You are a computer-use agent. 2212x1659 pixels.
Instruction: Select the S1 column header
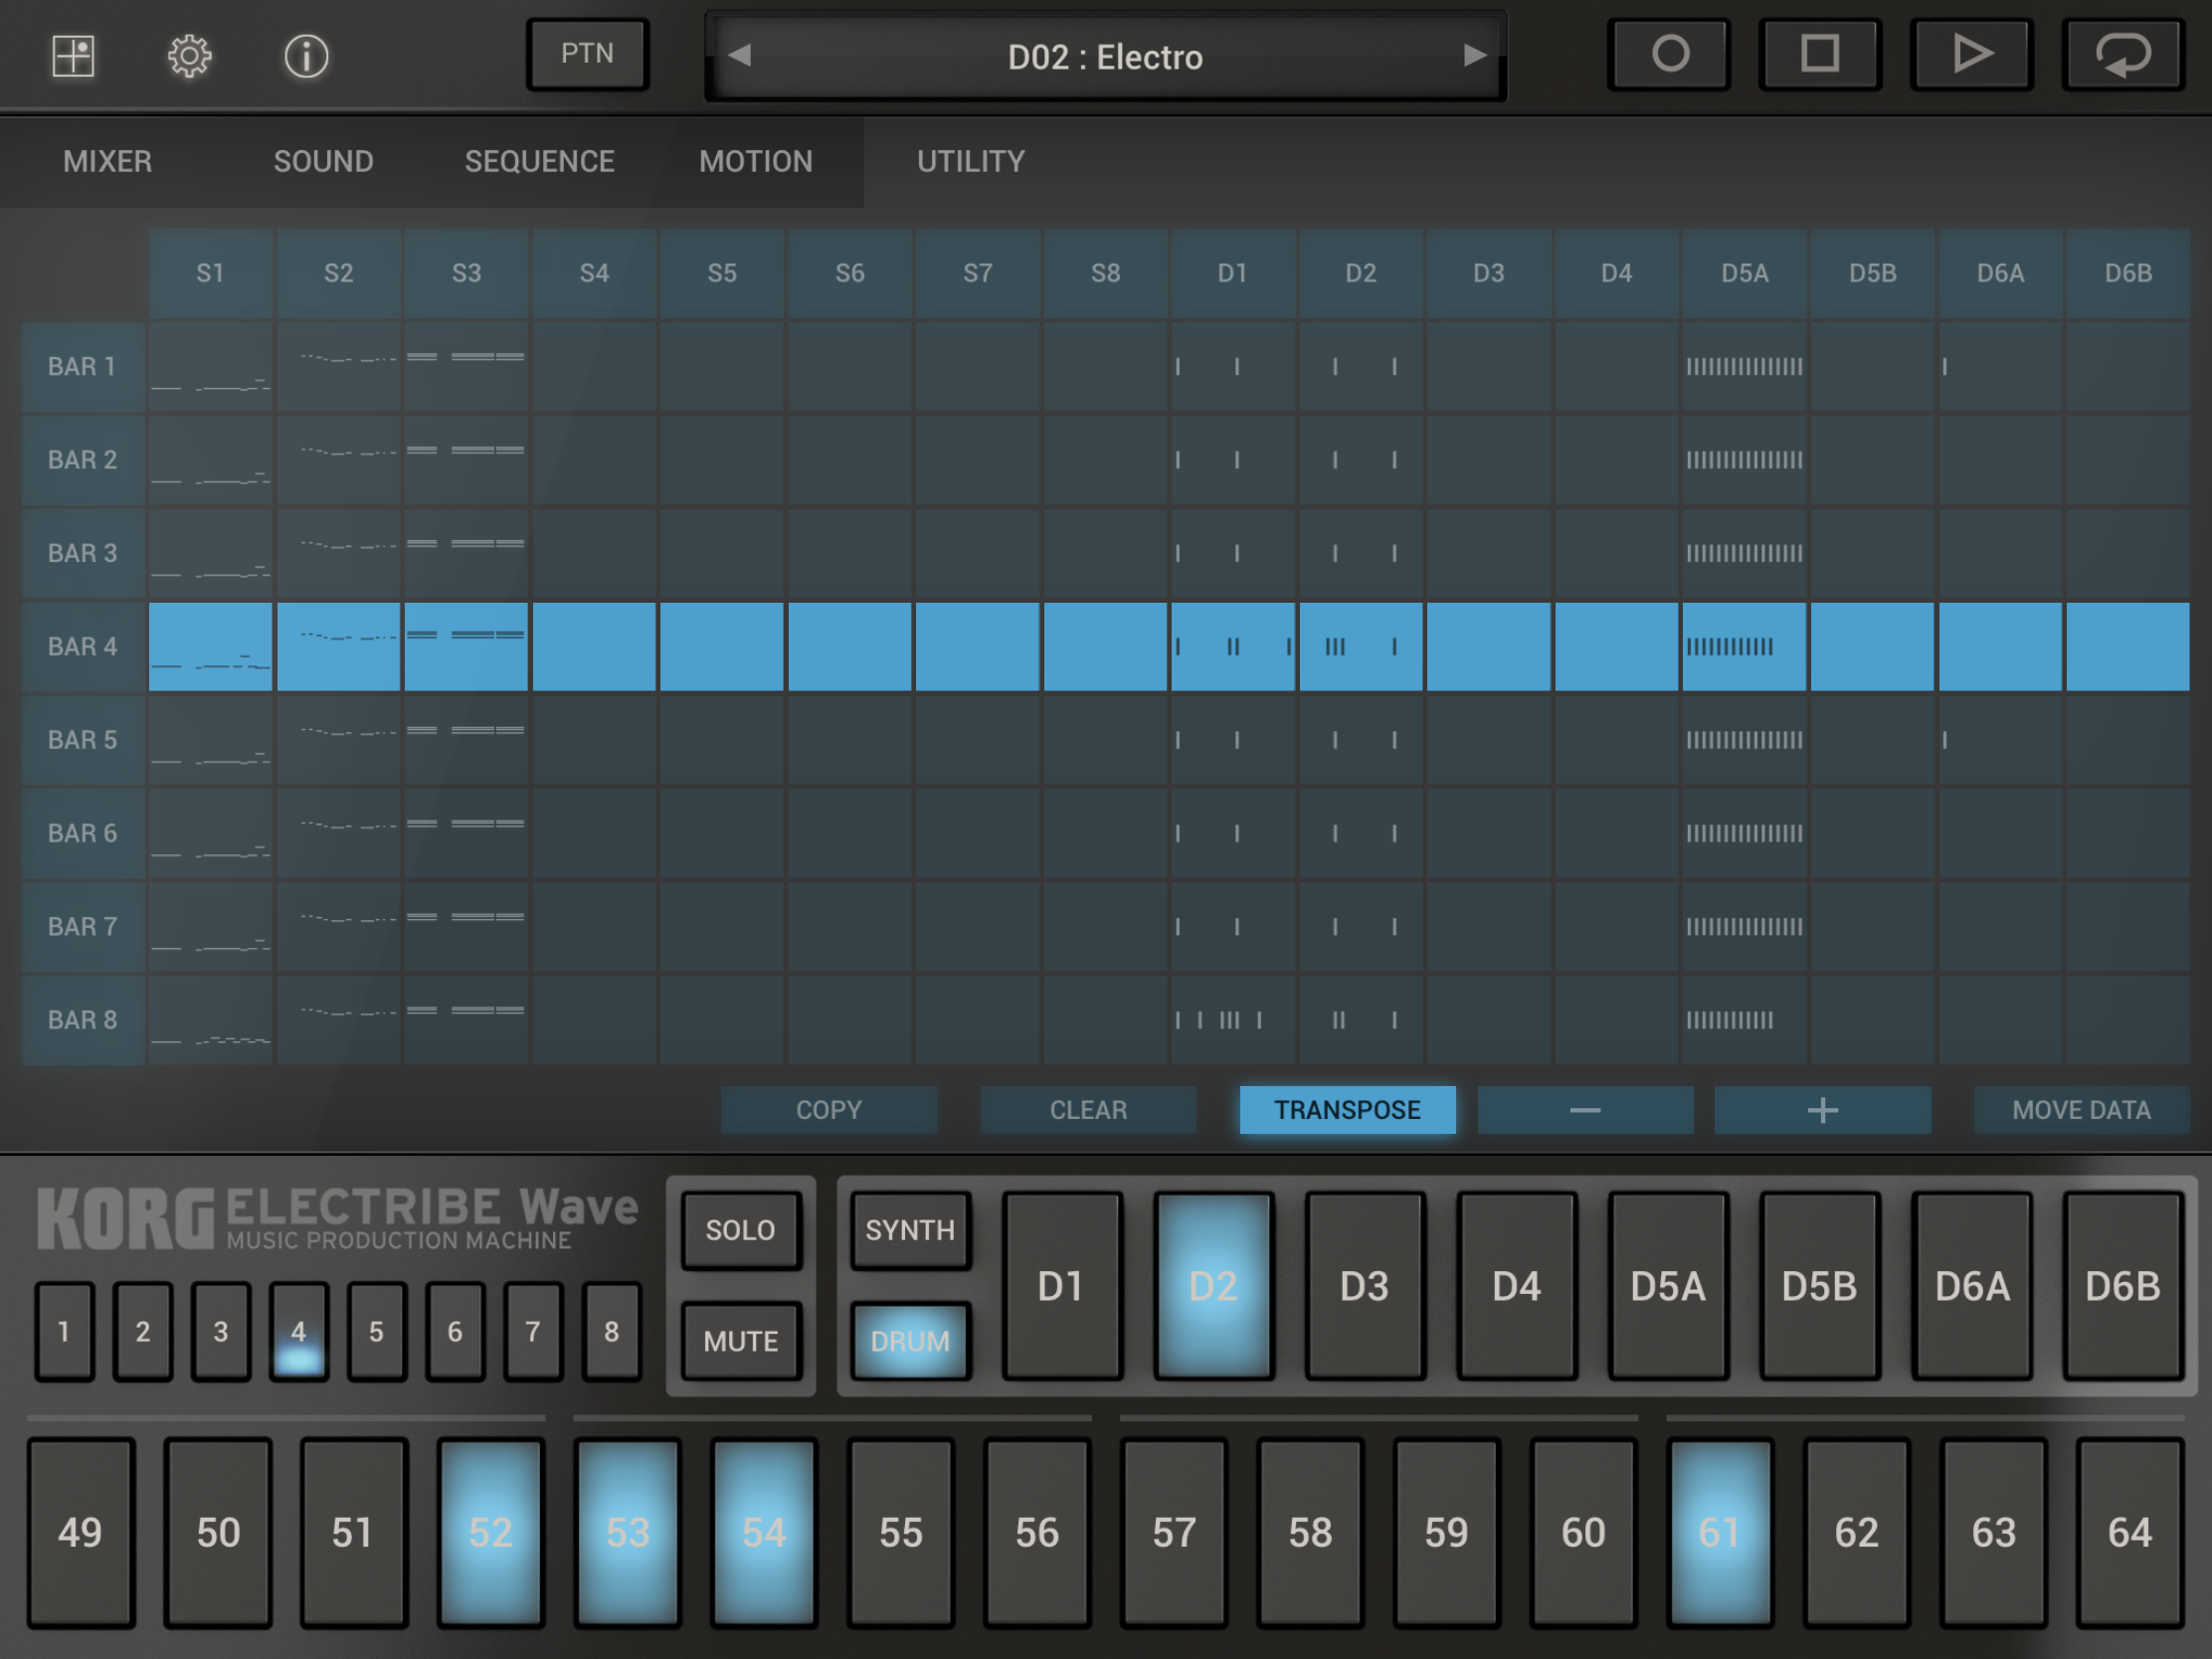[x=210, y=273]
